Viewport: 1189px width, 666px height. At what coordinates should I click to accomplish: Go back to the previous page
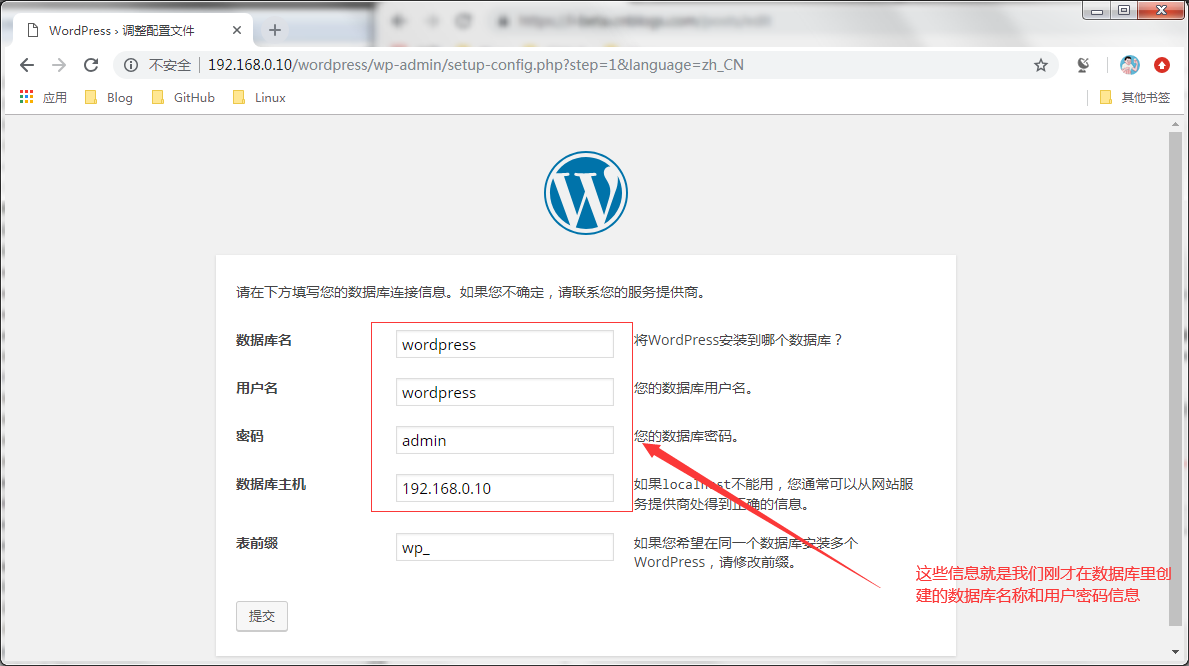[27, 65]
